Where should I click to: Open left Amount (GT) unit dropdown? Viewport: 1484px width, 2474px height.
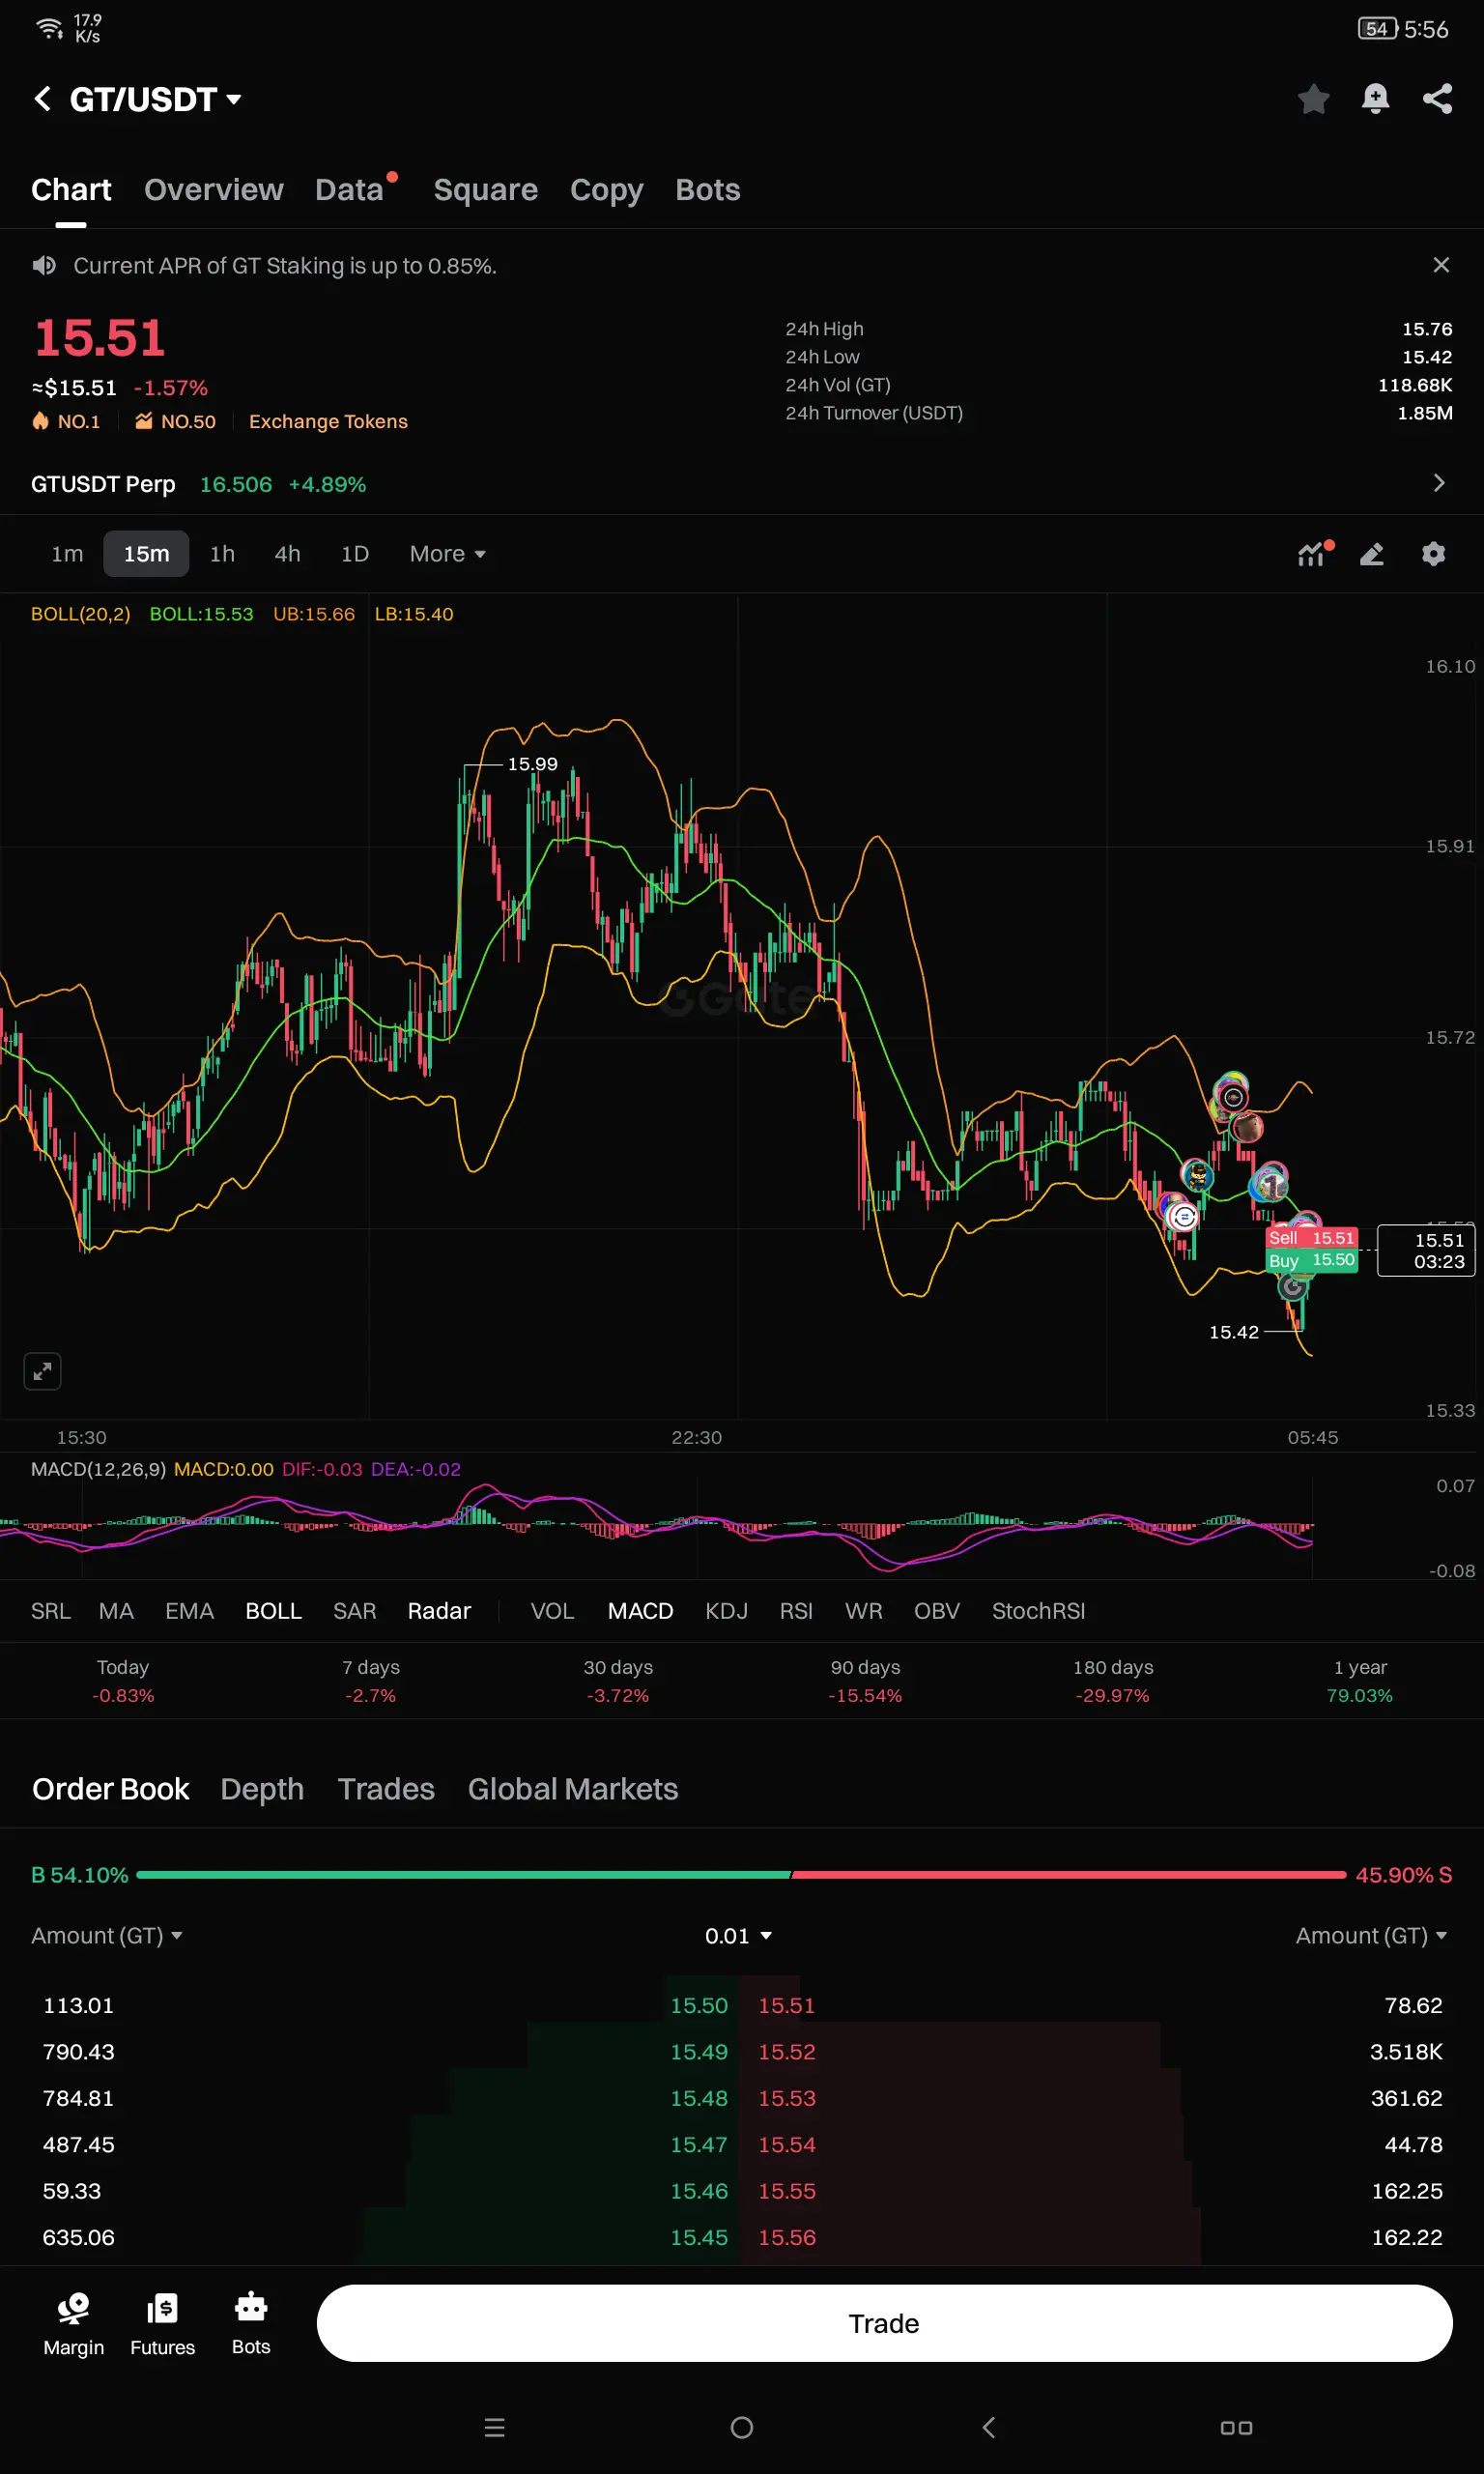pyautogui.click(x=107, y=1936)
